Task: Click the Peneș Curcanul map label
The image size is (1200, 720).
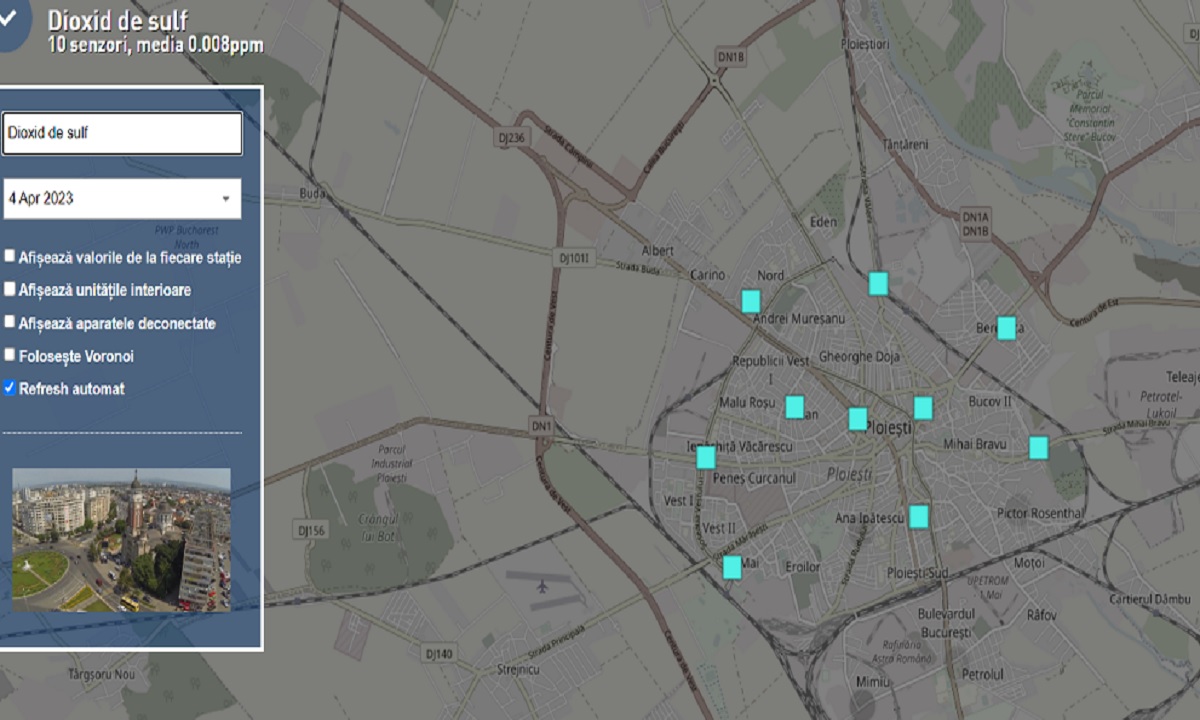Action: (x=756, y=478)
